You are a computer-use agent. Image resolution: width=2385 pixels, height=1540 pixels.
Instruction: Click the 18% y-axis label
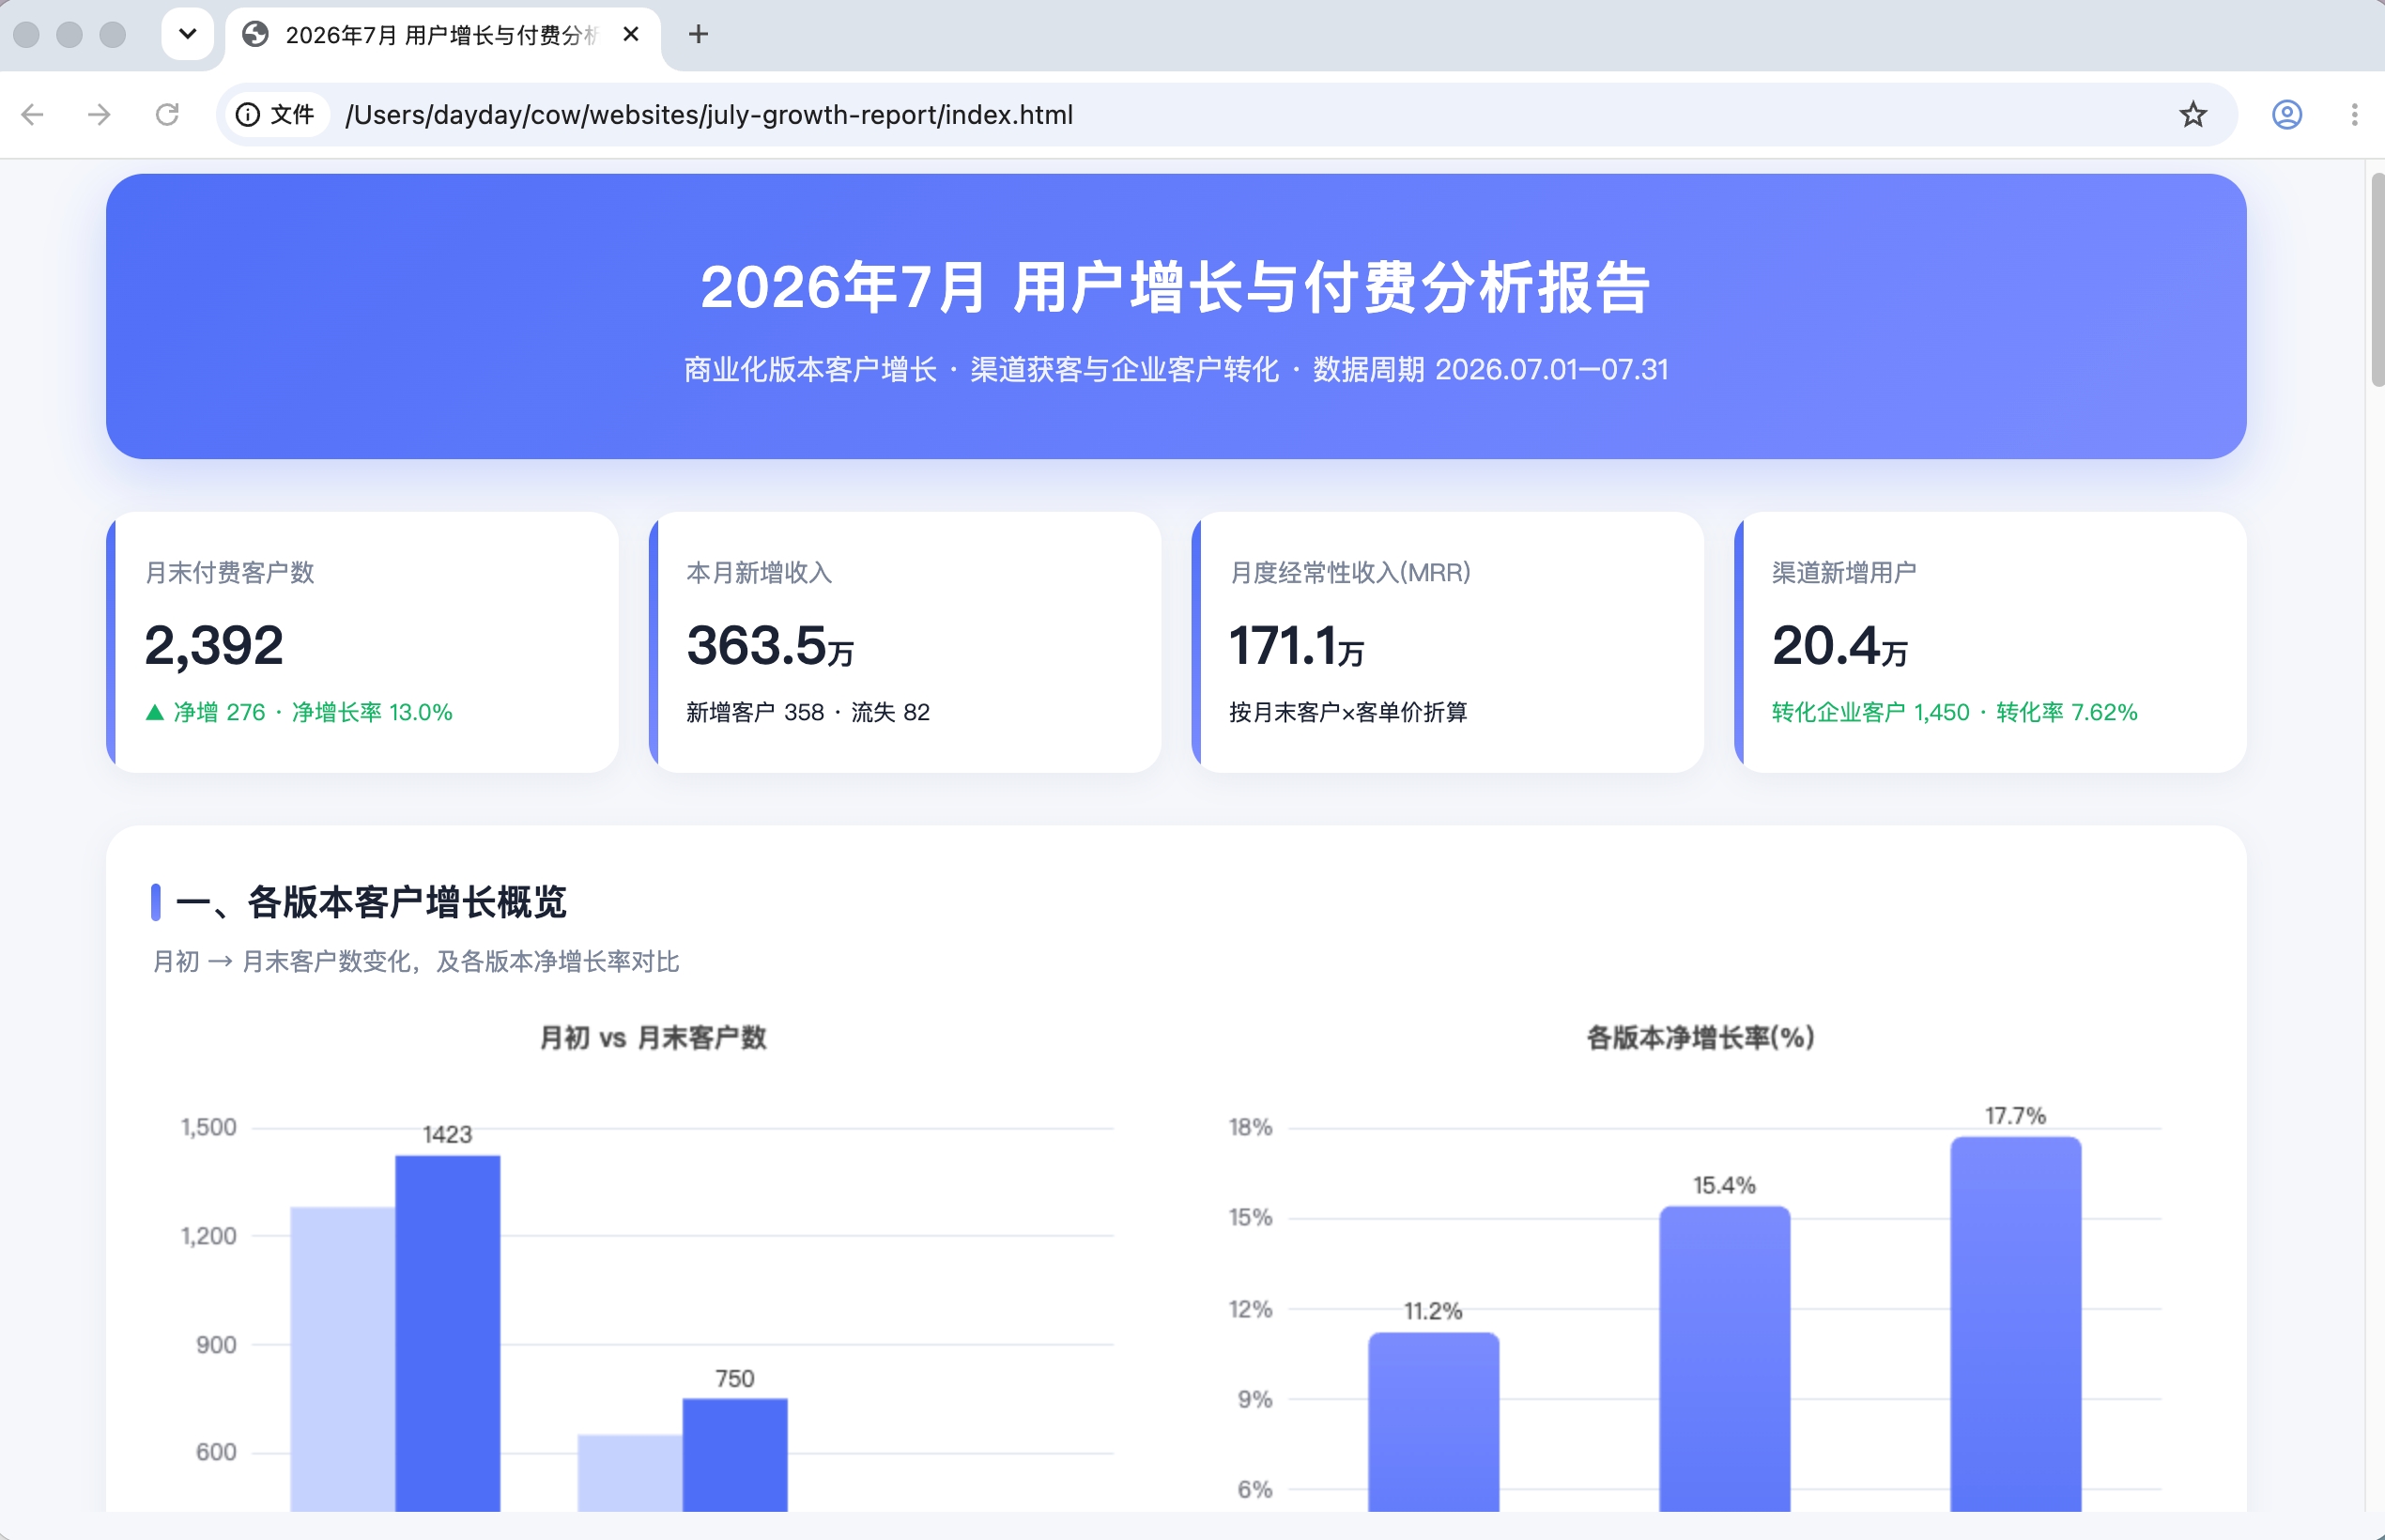[x=1250, y=1128]
